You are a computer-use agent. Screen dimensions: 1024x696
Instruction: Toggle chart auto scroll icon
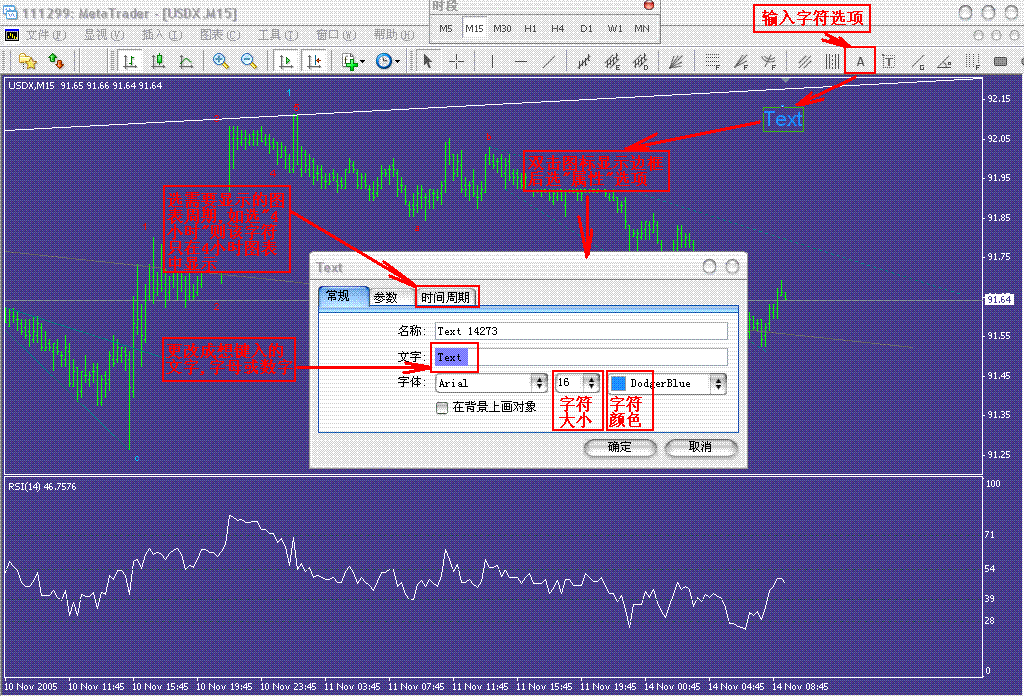285,61
